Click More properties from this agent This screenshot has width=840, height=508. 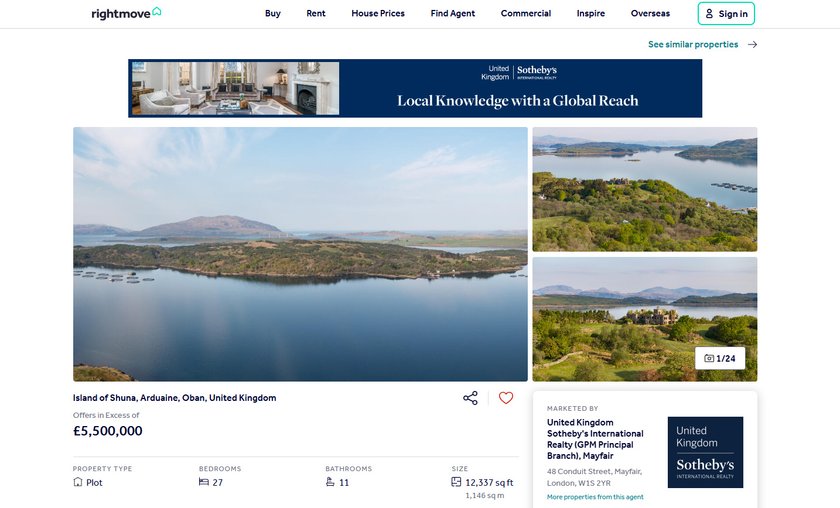(595, 497)
